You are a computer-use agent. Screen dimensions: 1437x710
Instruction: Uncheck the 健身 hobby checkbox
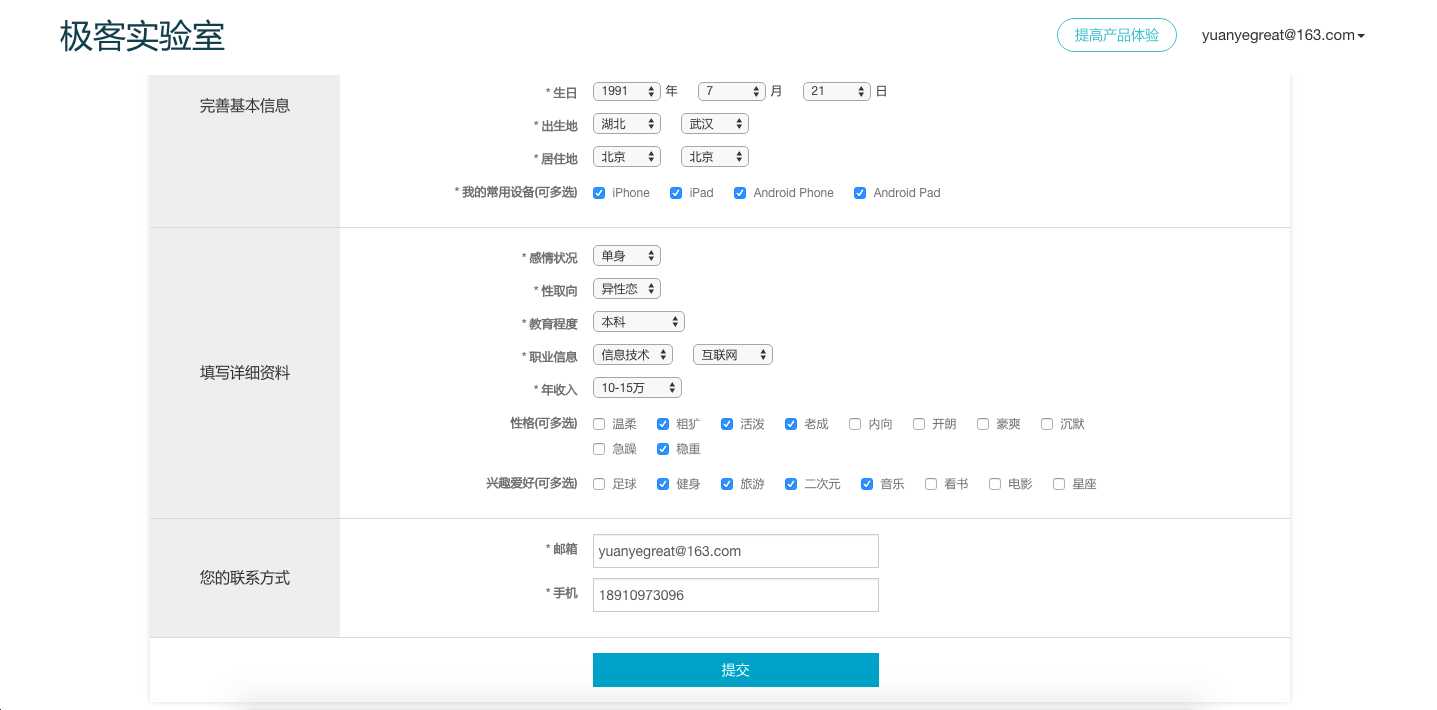pyautogui.click(x=663, y=484)
